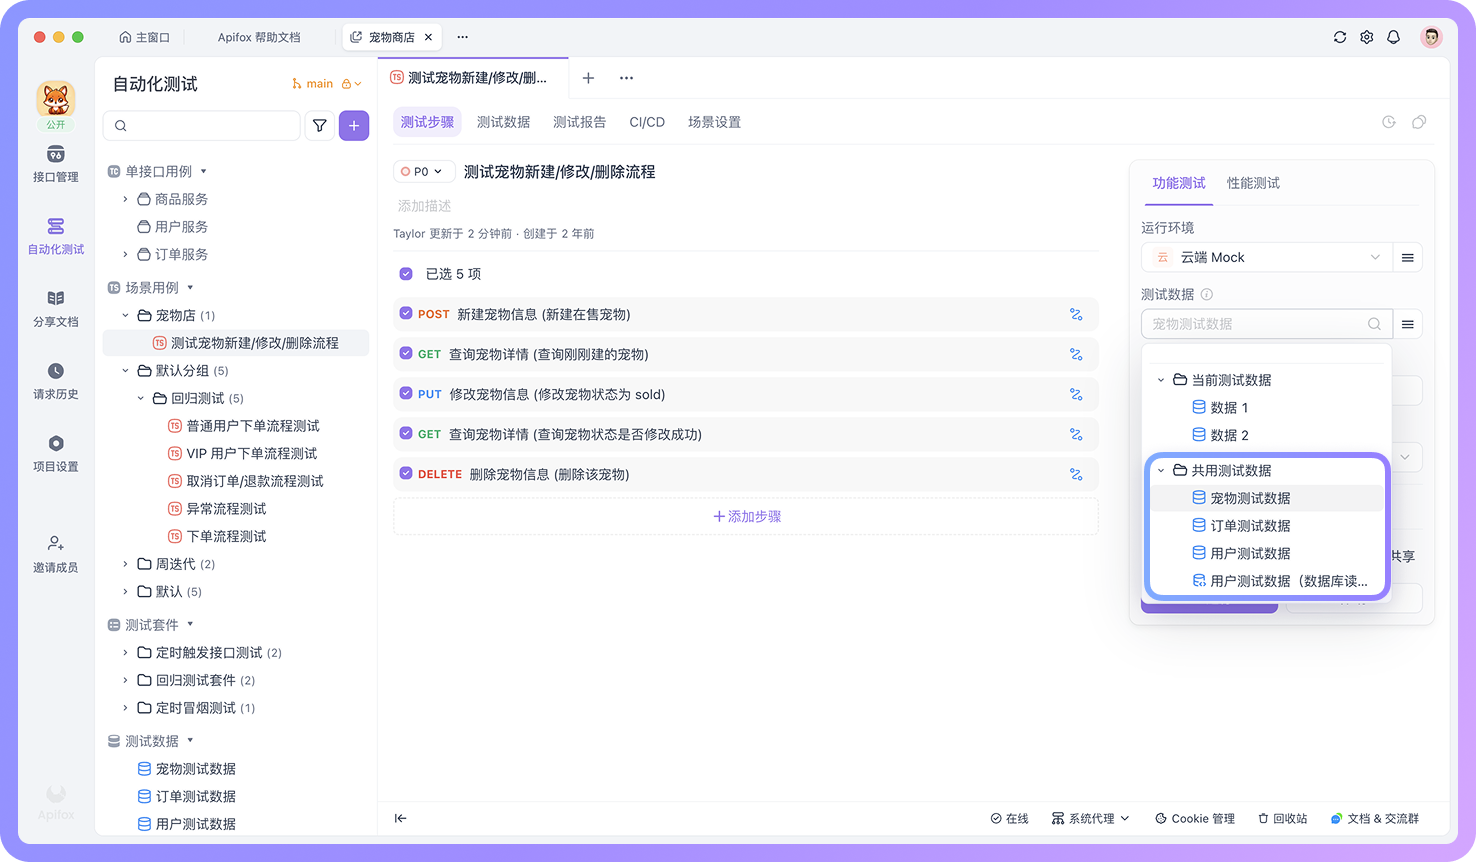Uncheck the PUT 修改宠物信息 step
This screenshot has height=862, width=1476.
coord(406,394)
